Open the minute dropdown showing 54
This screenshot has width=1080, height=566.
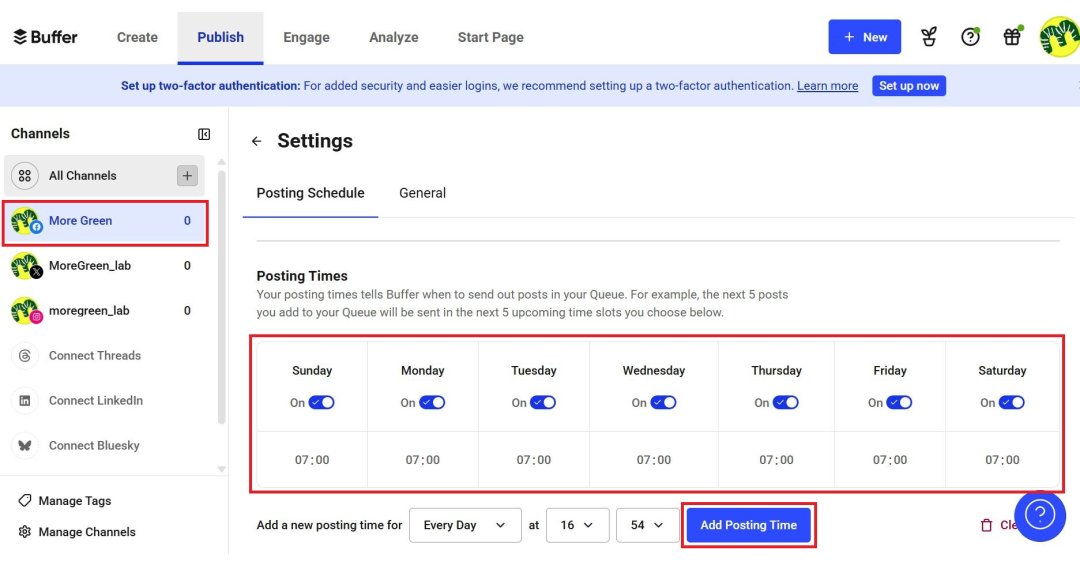[x=647, y=525]
